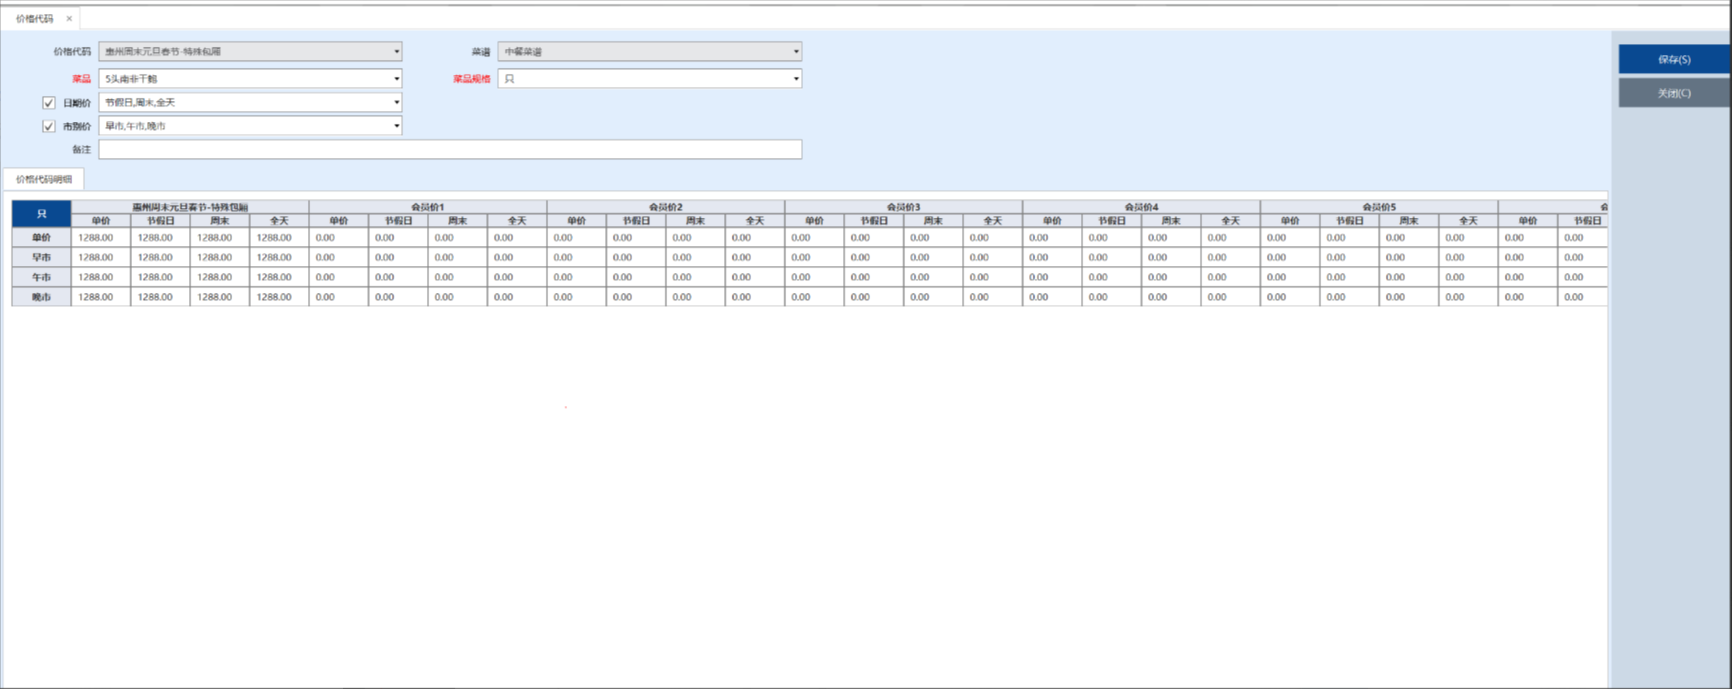Open the 日期价 dropdown listing 节假日,周末,全天
The width and height of the screenshot is (1732, 689).
396,103
